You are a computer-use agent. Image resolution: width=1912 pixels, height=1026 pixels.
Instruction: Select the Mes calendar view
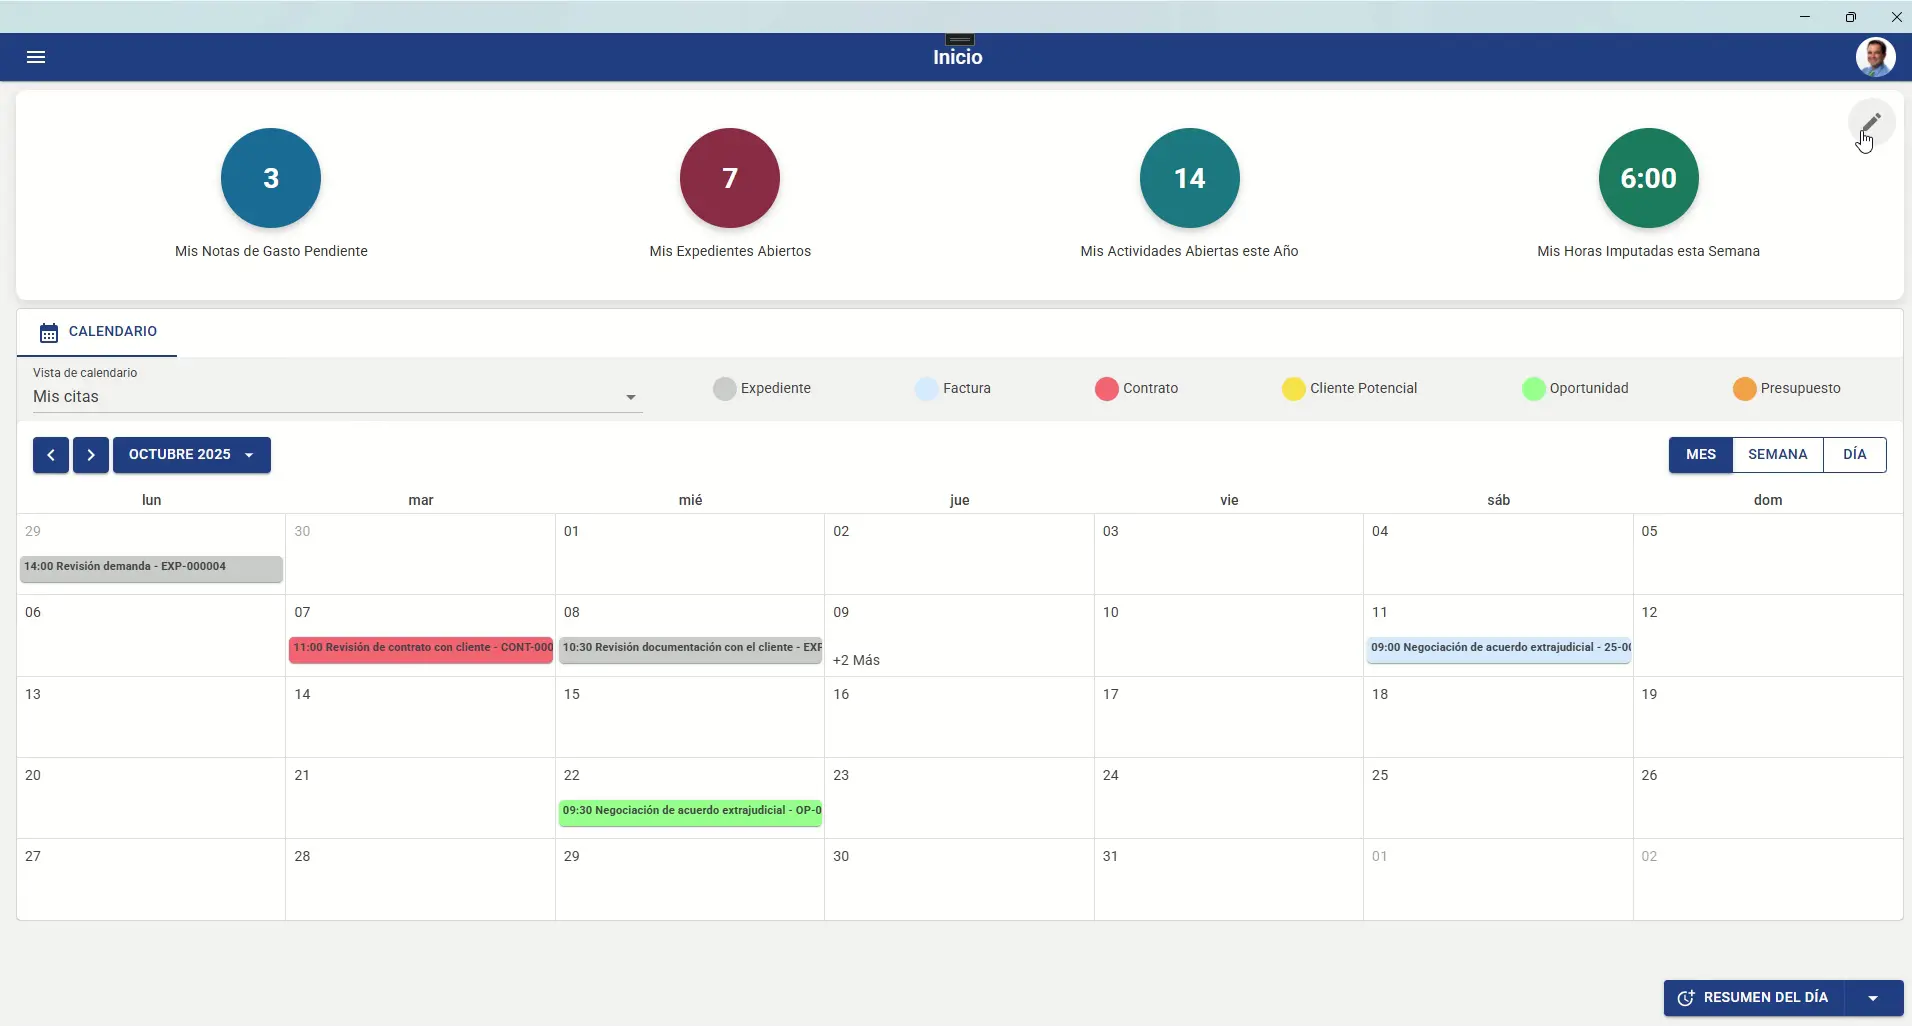tap(1700, 455)
